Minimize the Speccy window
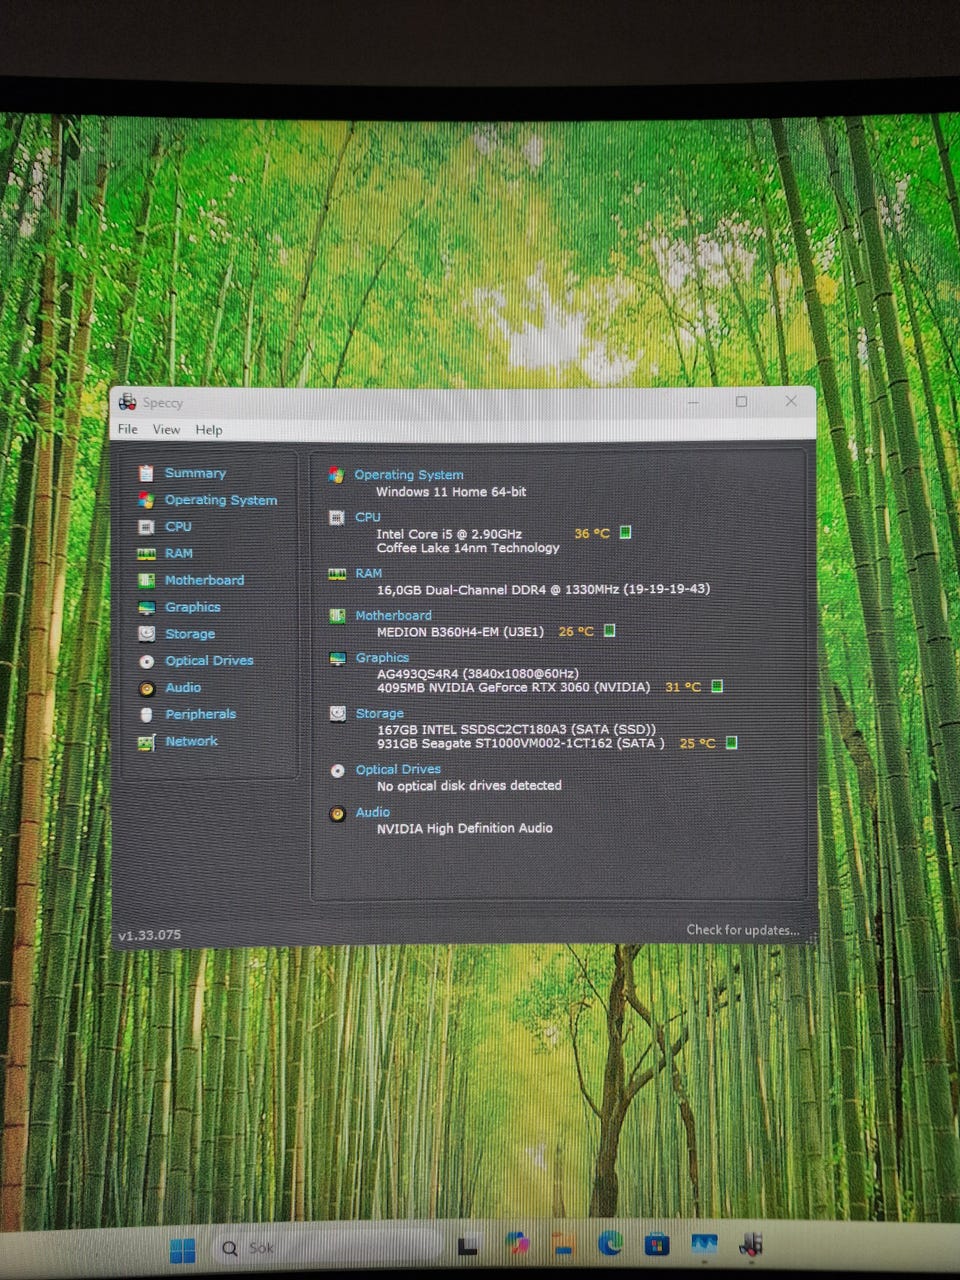 (694, 402)
